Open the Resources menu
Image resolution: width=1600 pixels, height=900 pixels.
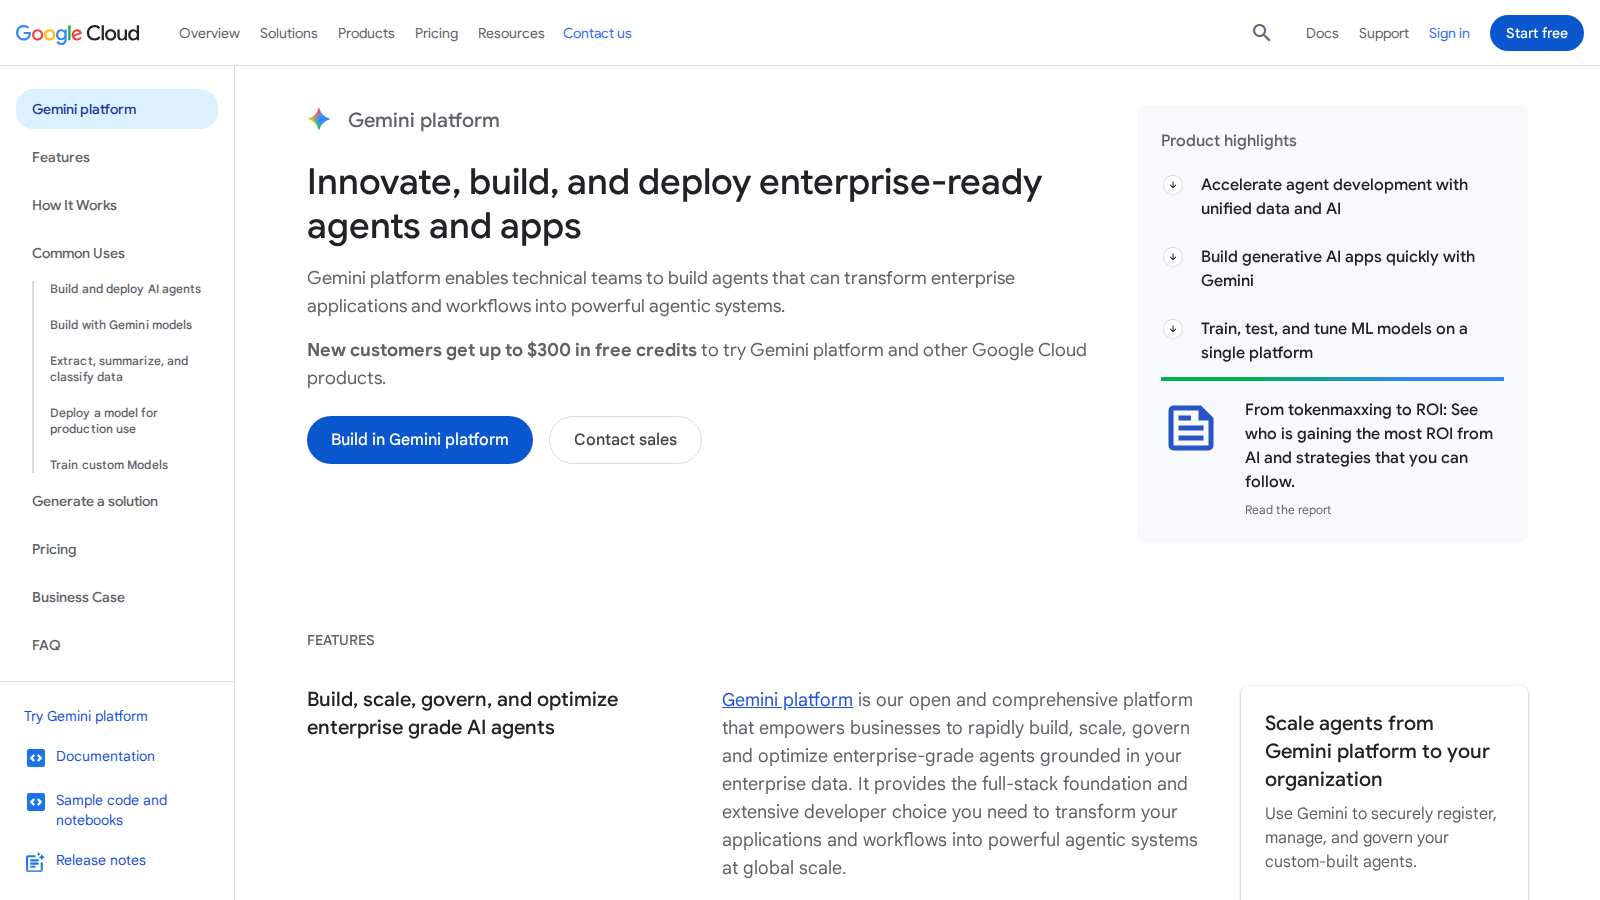[x=511, y=33]
